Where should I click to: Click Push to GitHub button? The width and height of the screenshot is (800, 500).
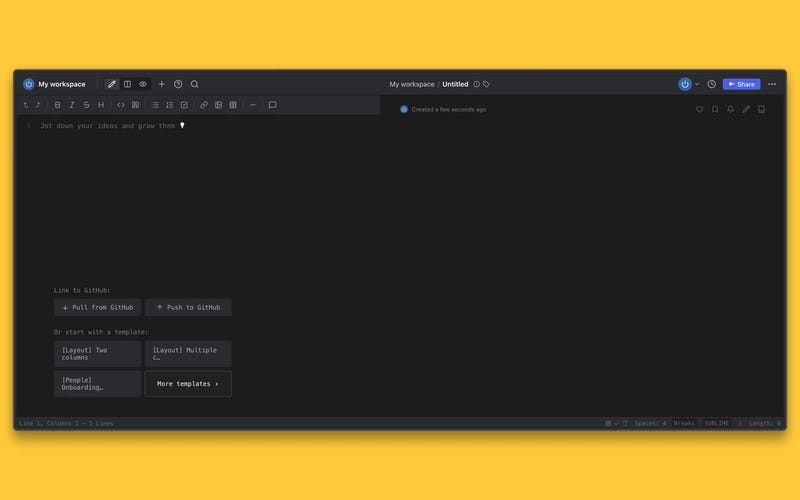click(188, 308)
